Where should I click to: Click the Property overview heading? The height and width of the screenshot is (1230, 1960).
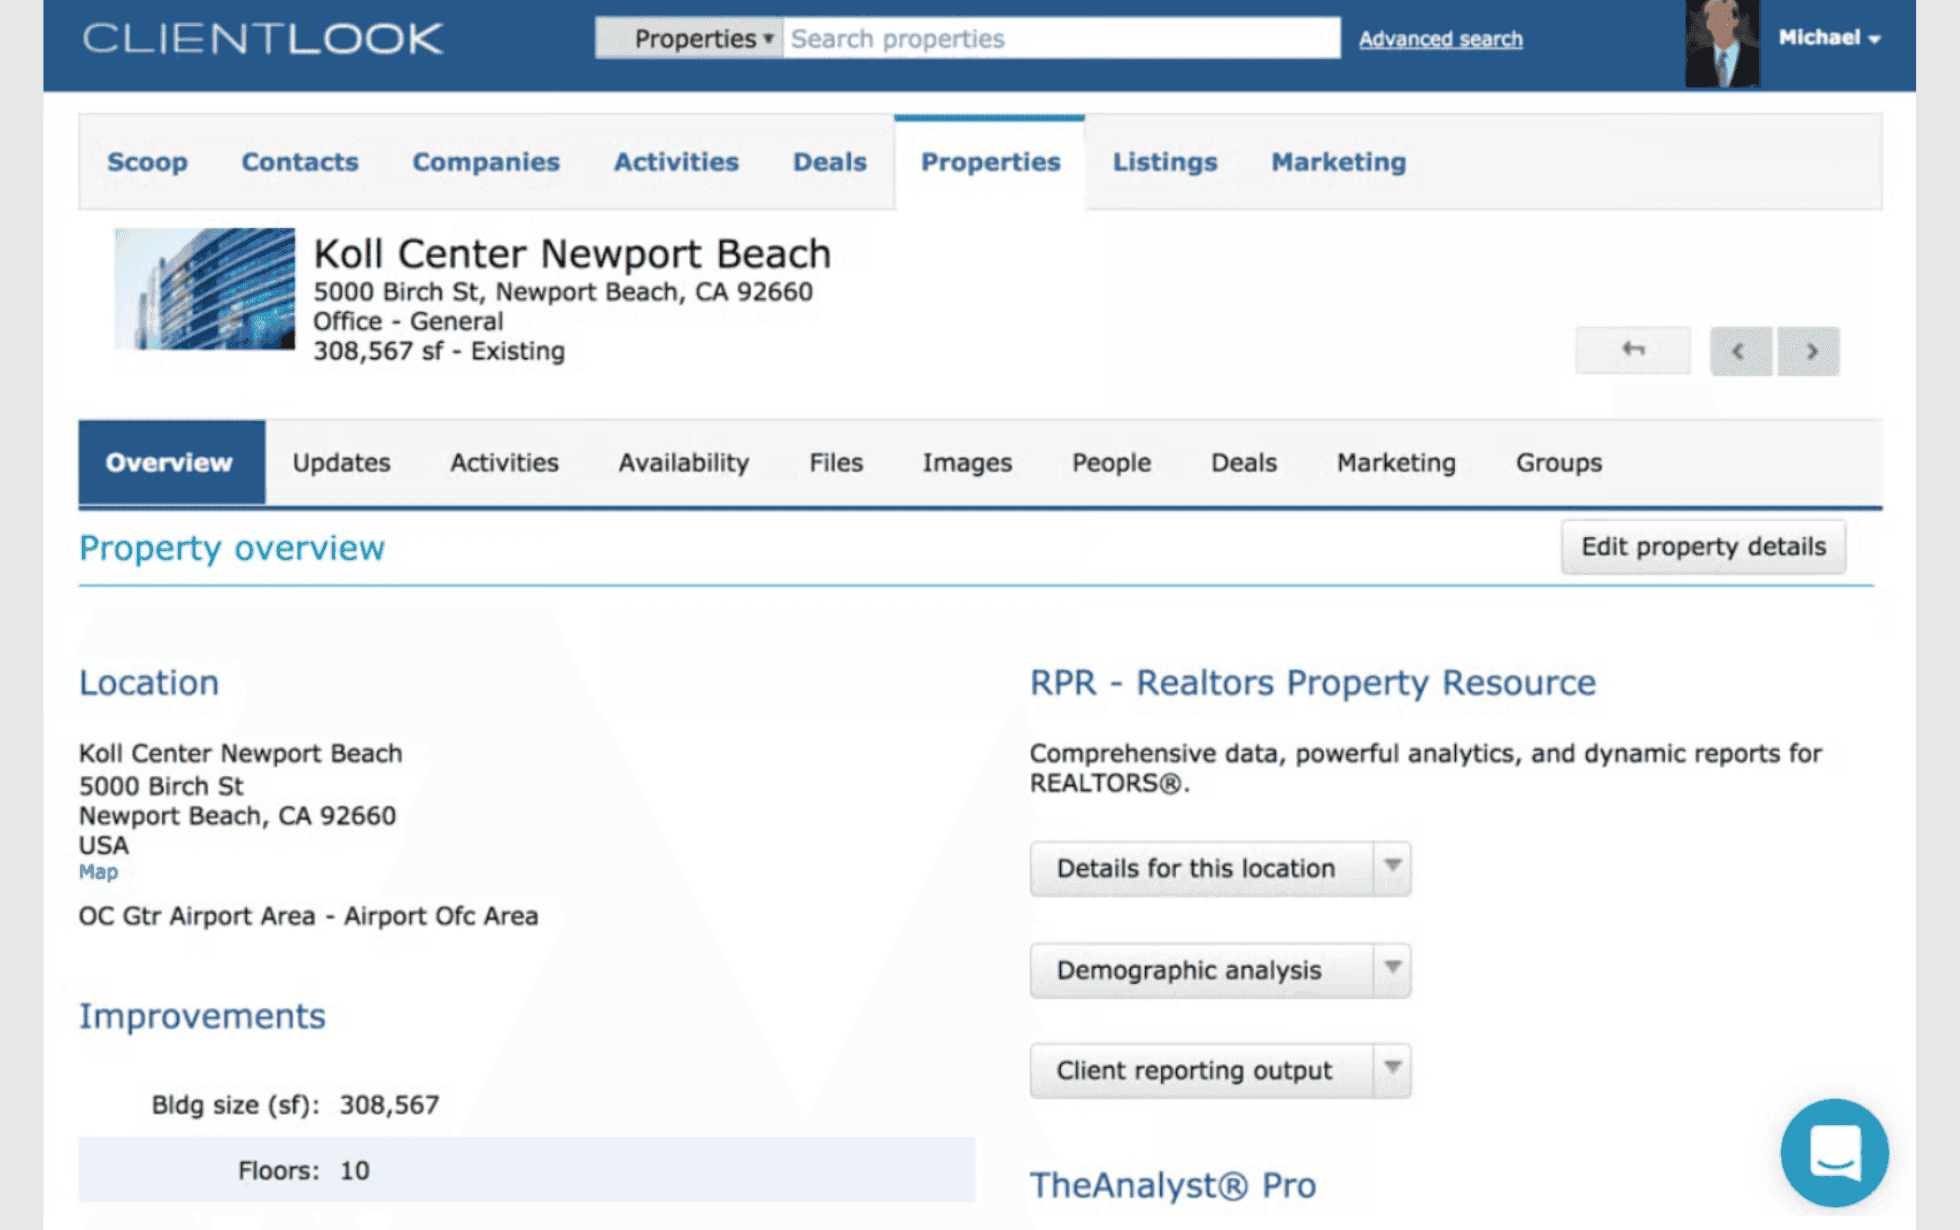click(x=232, y=548)
